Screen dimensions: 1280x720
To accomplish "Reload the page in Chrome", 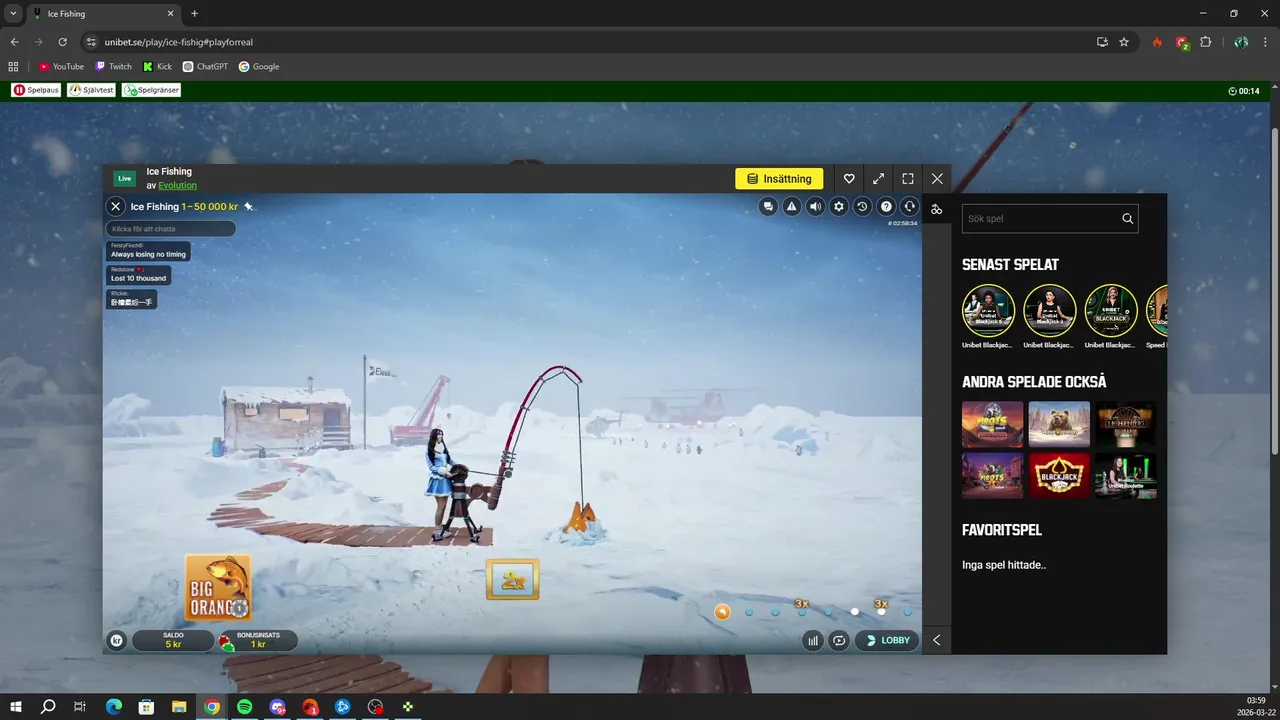I will [63, 42].
